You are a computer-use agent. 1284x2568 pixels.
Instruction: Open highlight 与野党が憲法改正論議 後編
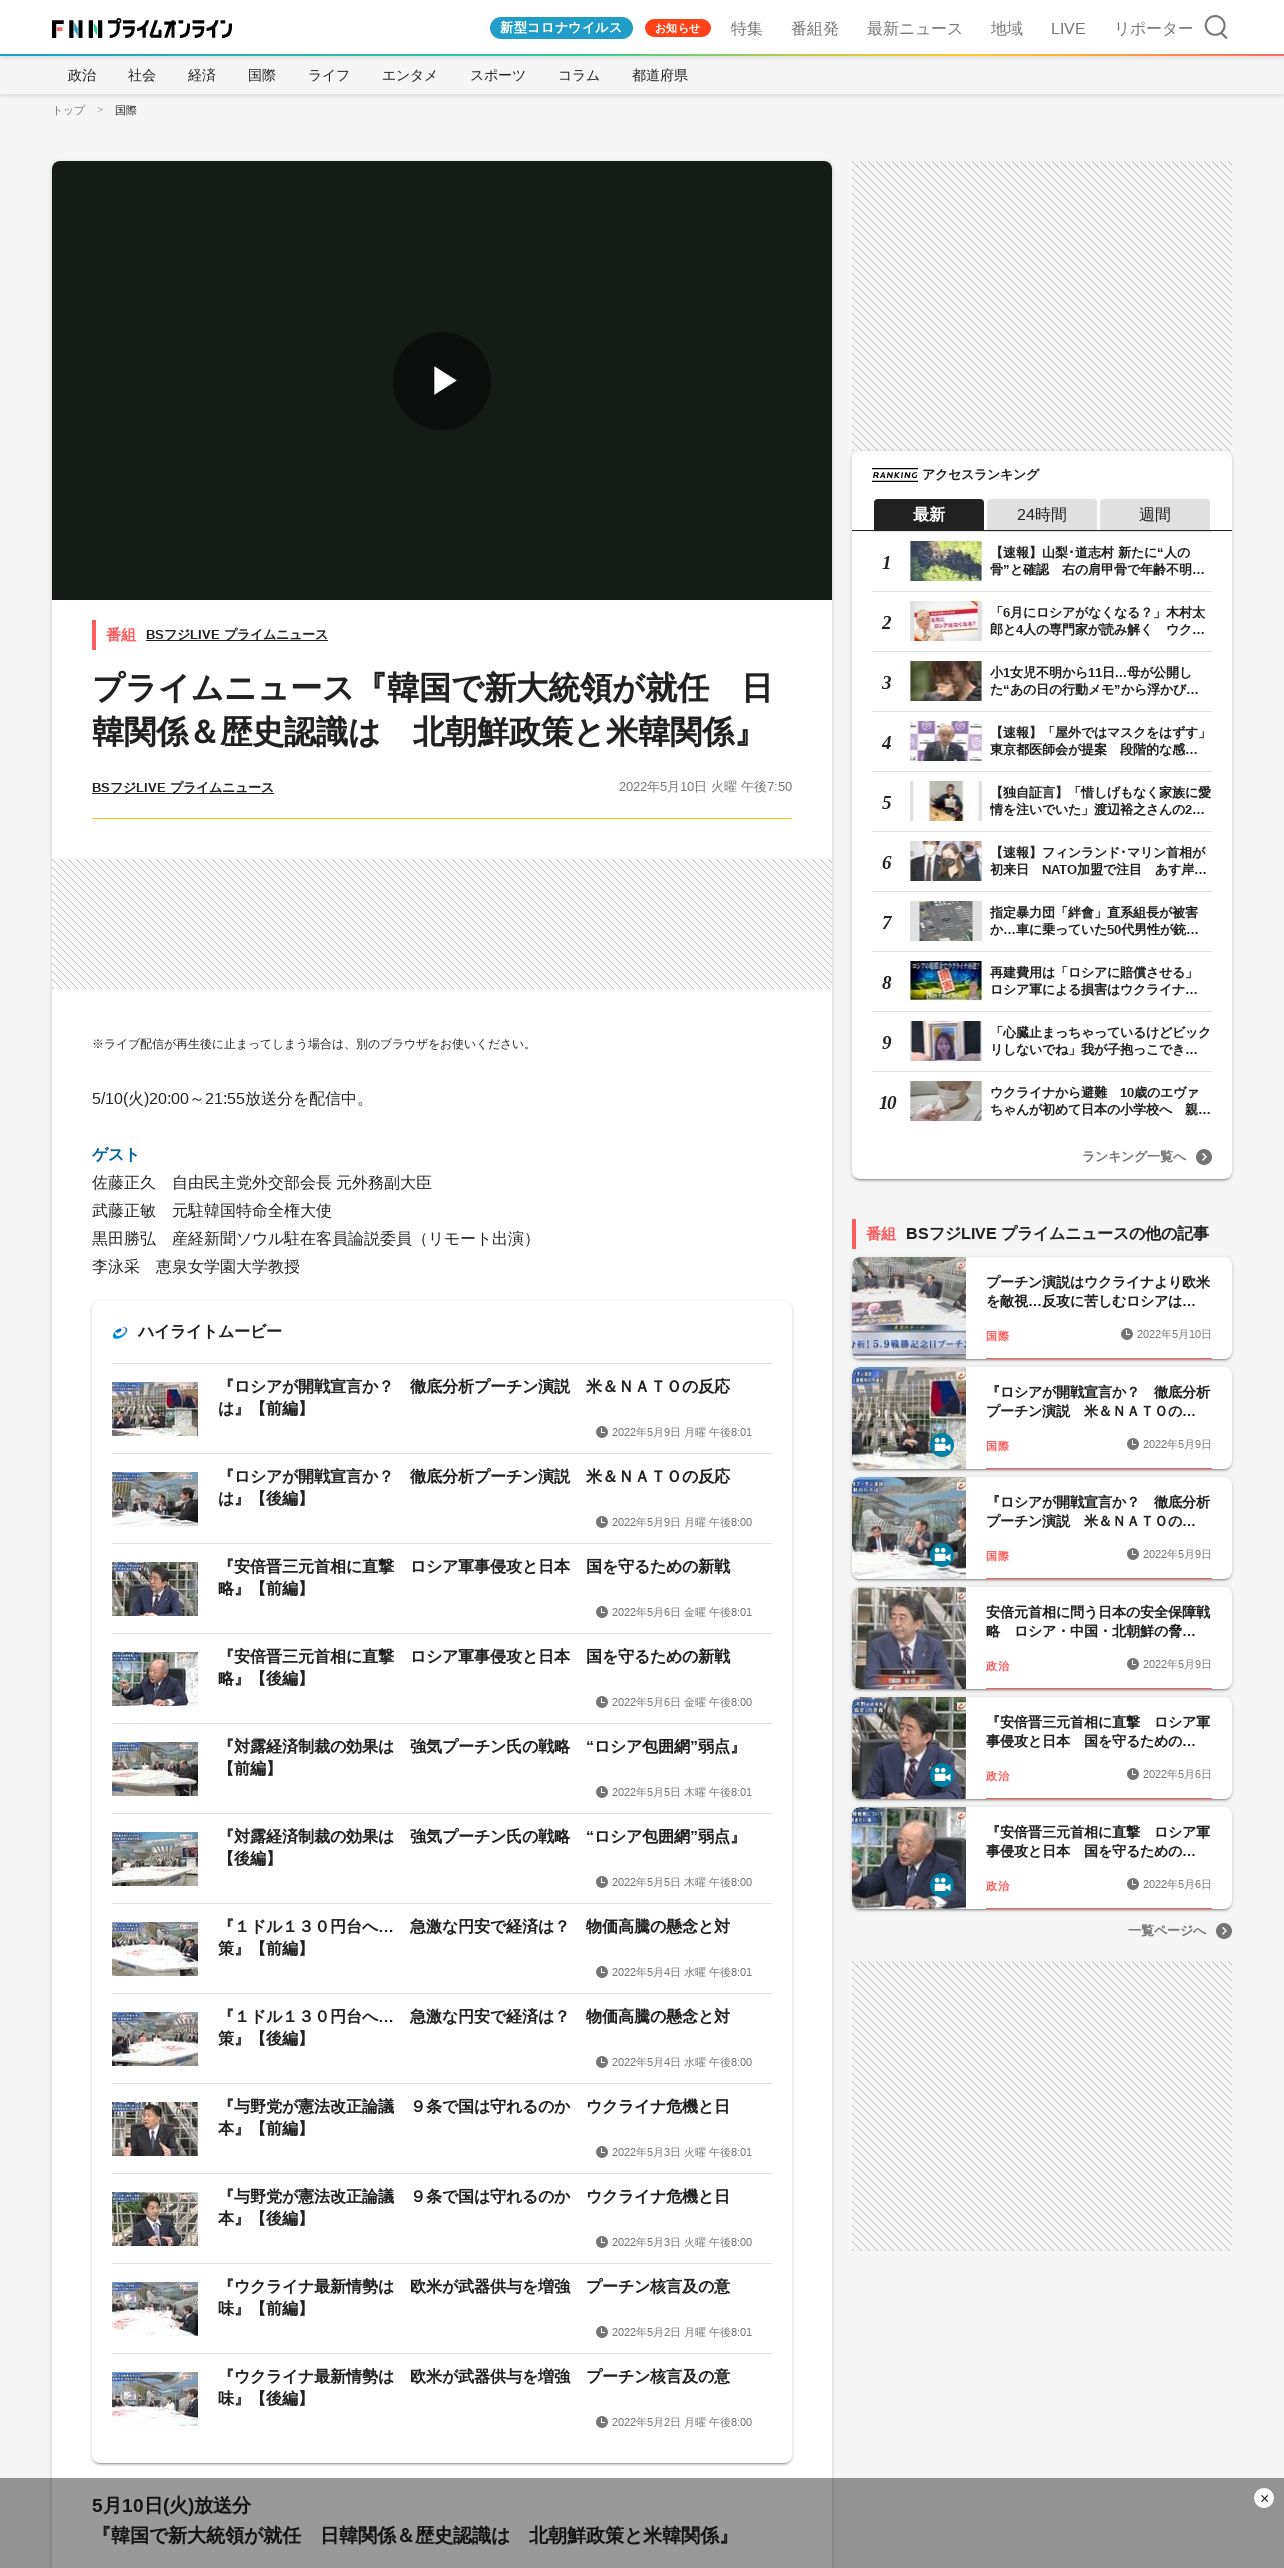click(442, 2218)
